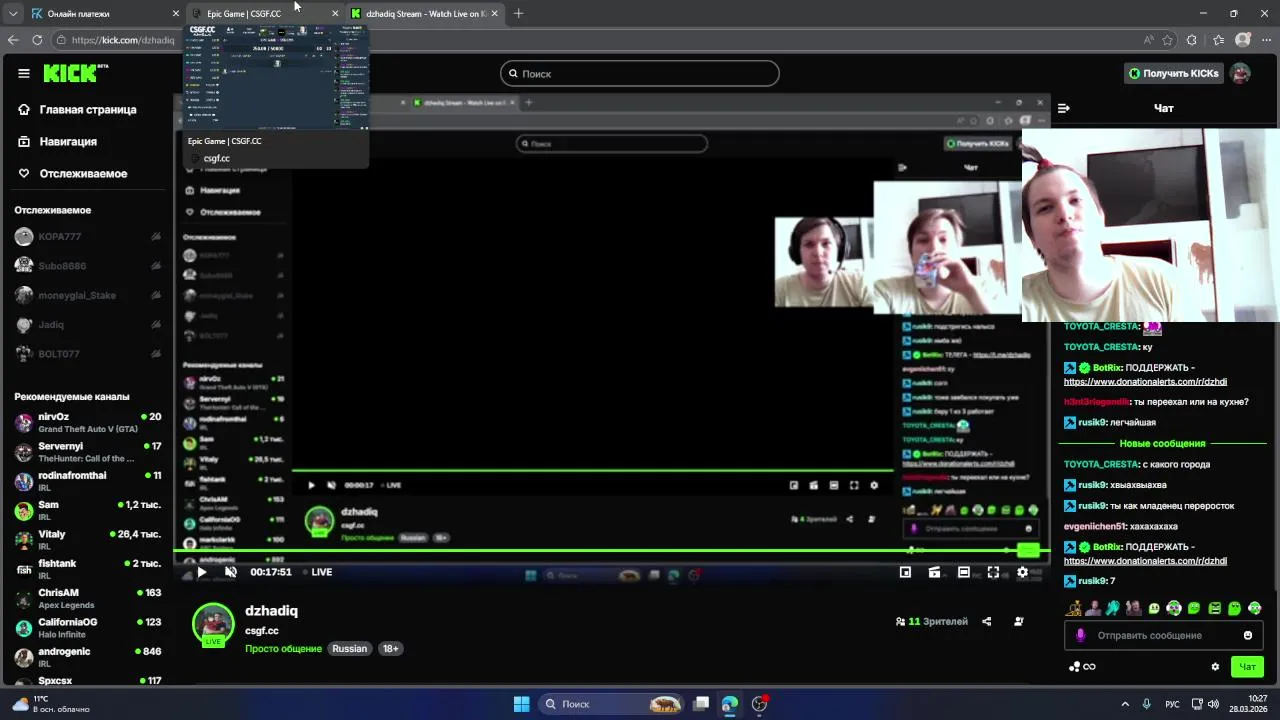1280x720 pixels.
Task: Open followed channel moneyglai_Stake
Action: pyautogui.click(x=88, y=295)
